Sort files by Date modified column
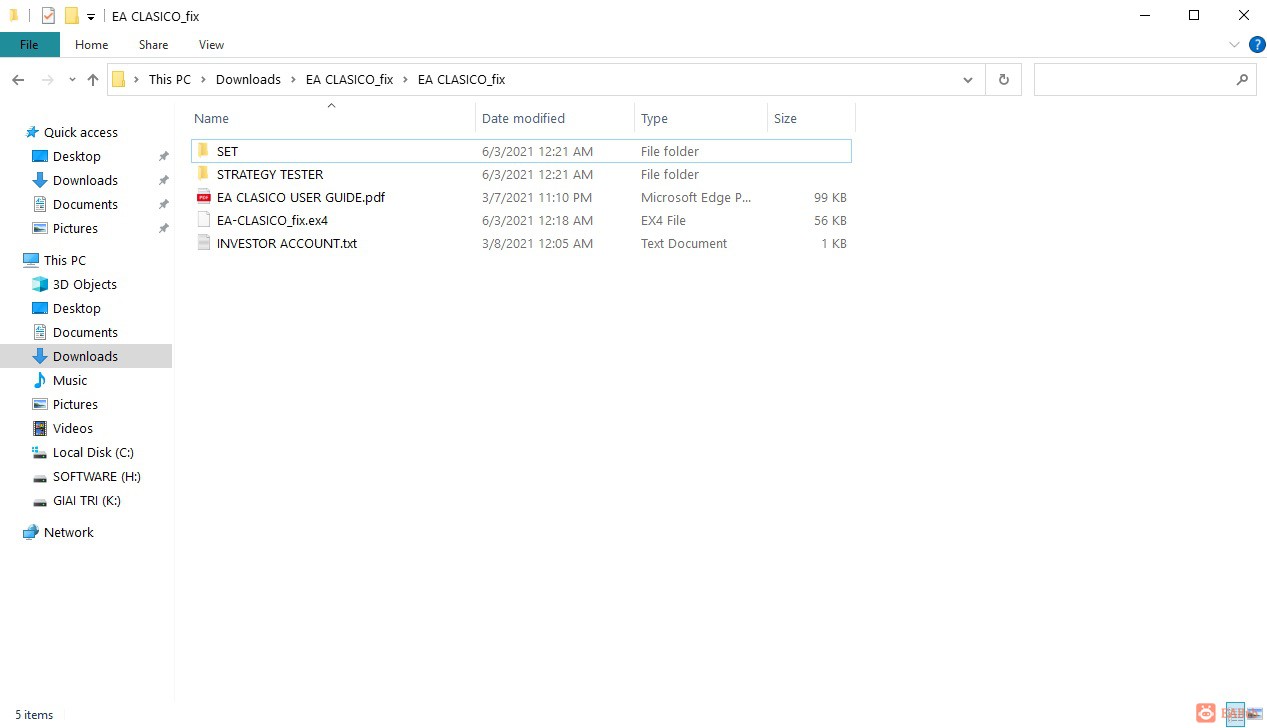1267x728 pixels. coord(555,118)
